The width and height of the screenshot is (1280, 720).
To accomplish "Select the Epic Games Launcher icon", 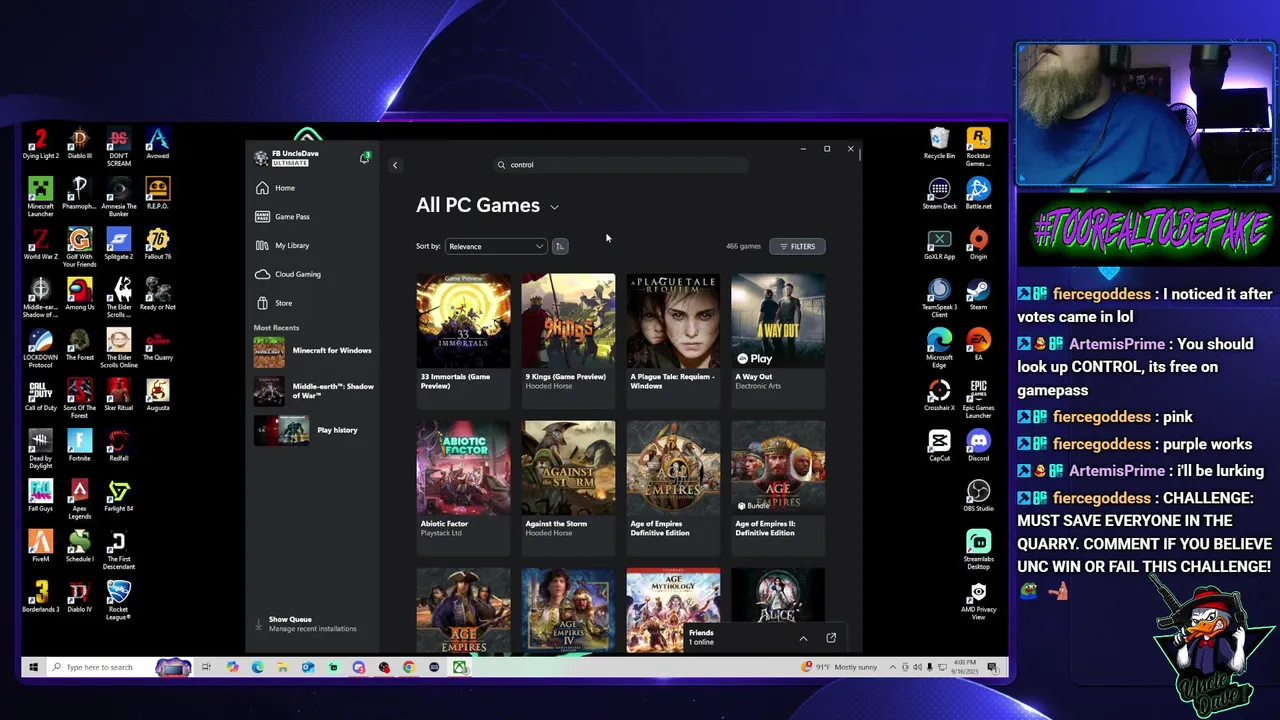I will (978, 399).
